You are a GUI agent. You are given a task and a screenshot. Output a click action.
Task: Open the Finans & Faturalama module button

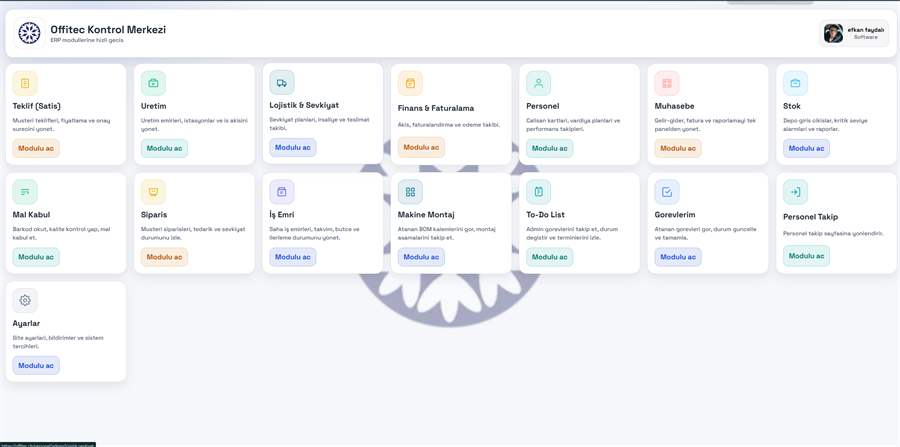tap(421, 147)
